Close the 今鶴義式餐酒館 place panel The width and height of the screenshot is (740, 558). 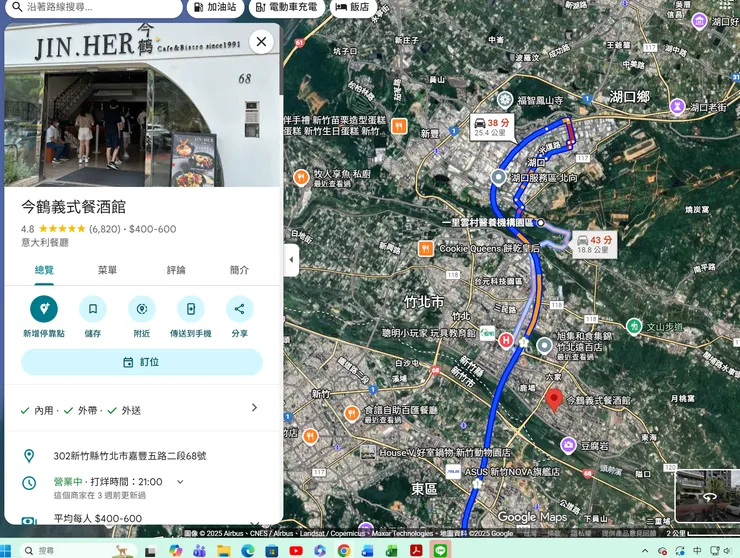tap(261, 42)
